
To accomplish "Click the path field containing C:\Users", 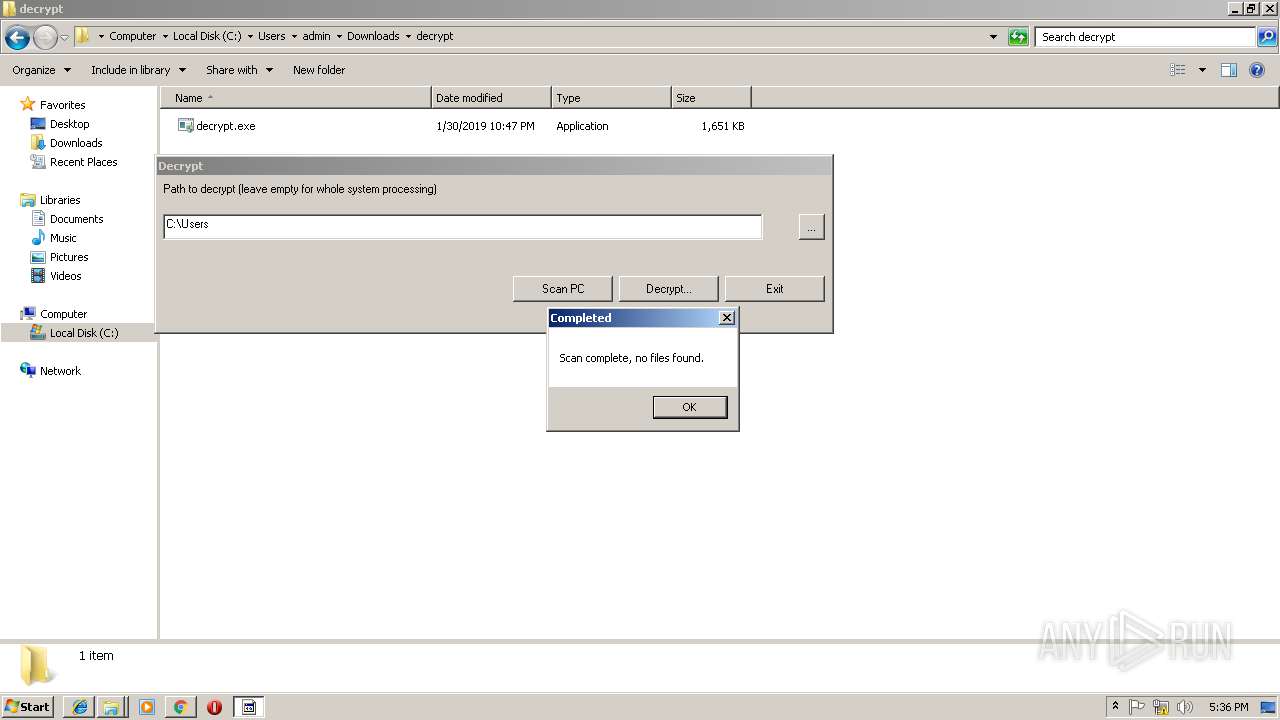I will pyautogui.click(x=462, y=227).
